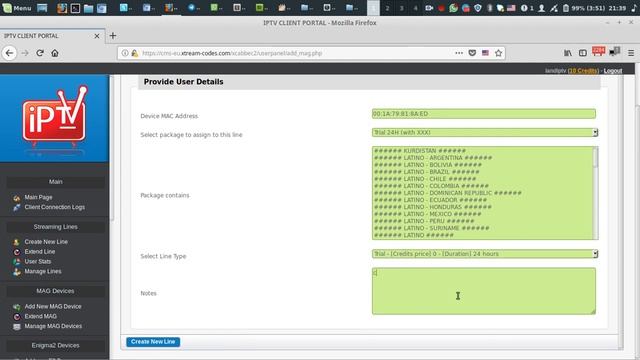Click the Logout link
This screenshot has height=360, width=640.
tap(613, 71)
